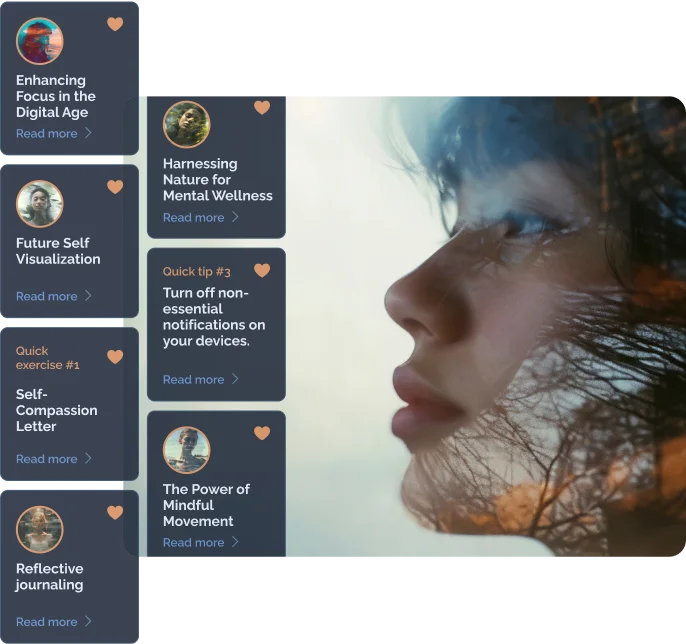Heart the Harnessing Nature for Mental Wellness card

(x=262, y=108)
